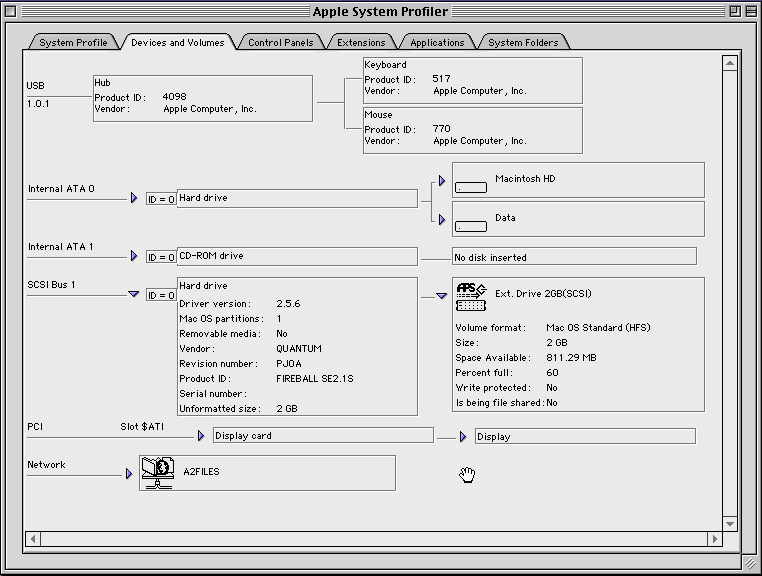Click the USB Mouse device box
Screen dimensions: 762x576
click(473, 130)
